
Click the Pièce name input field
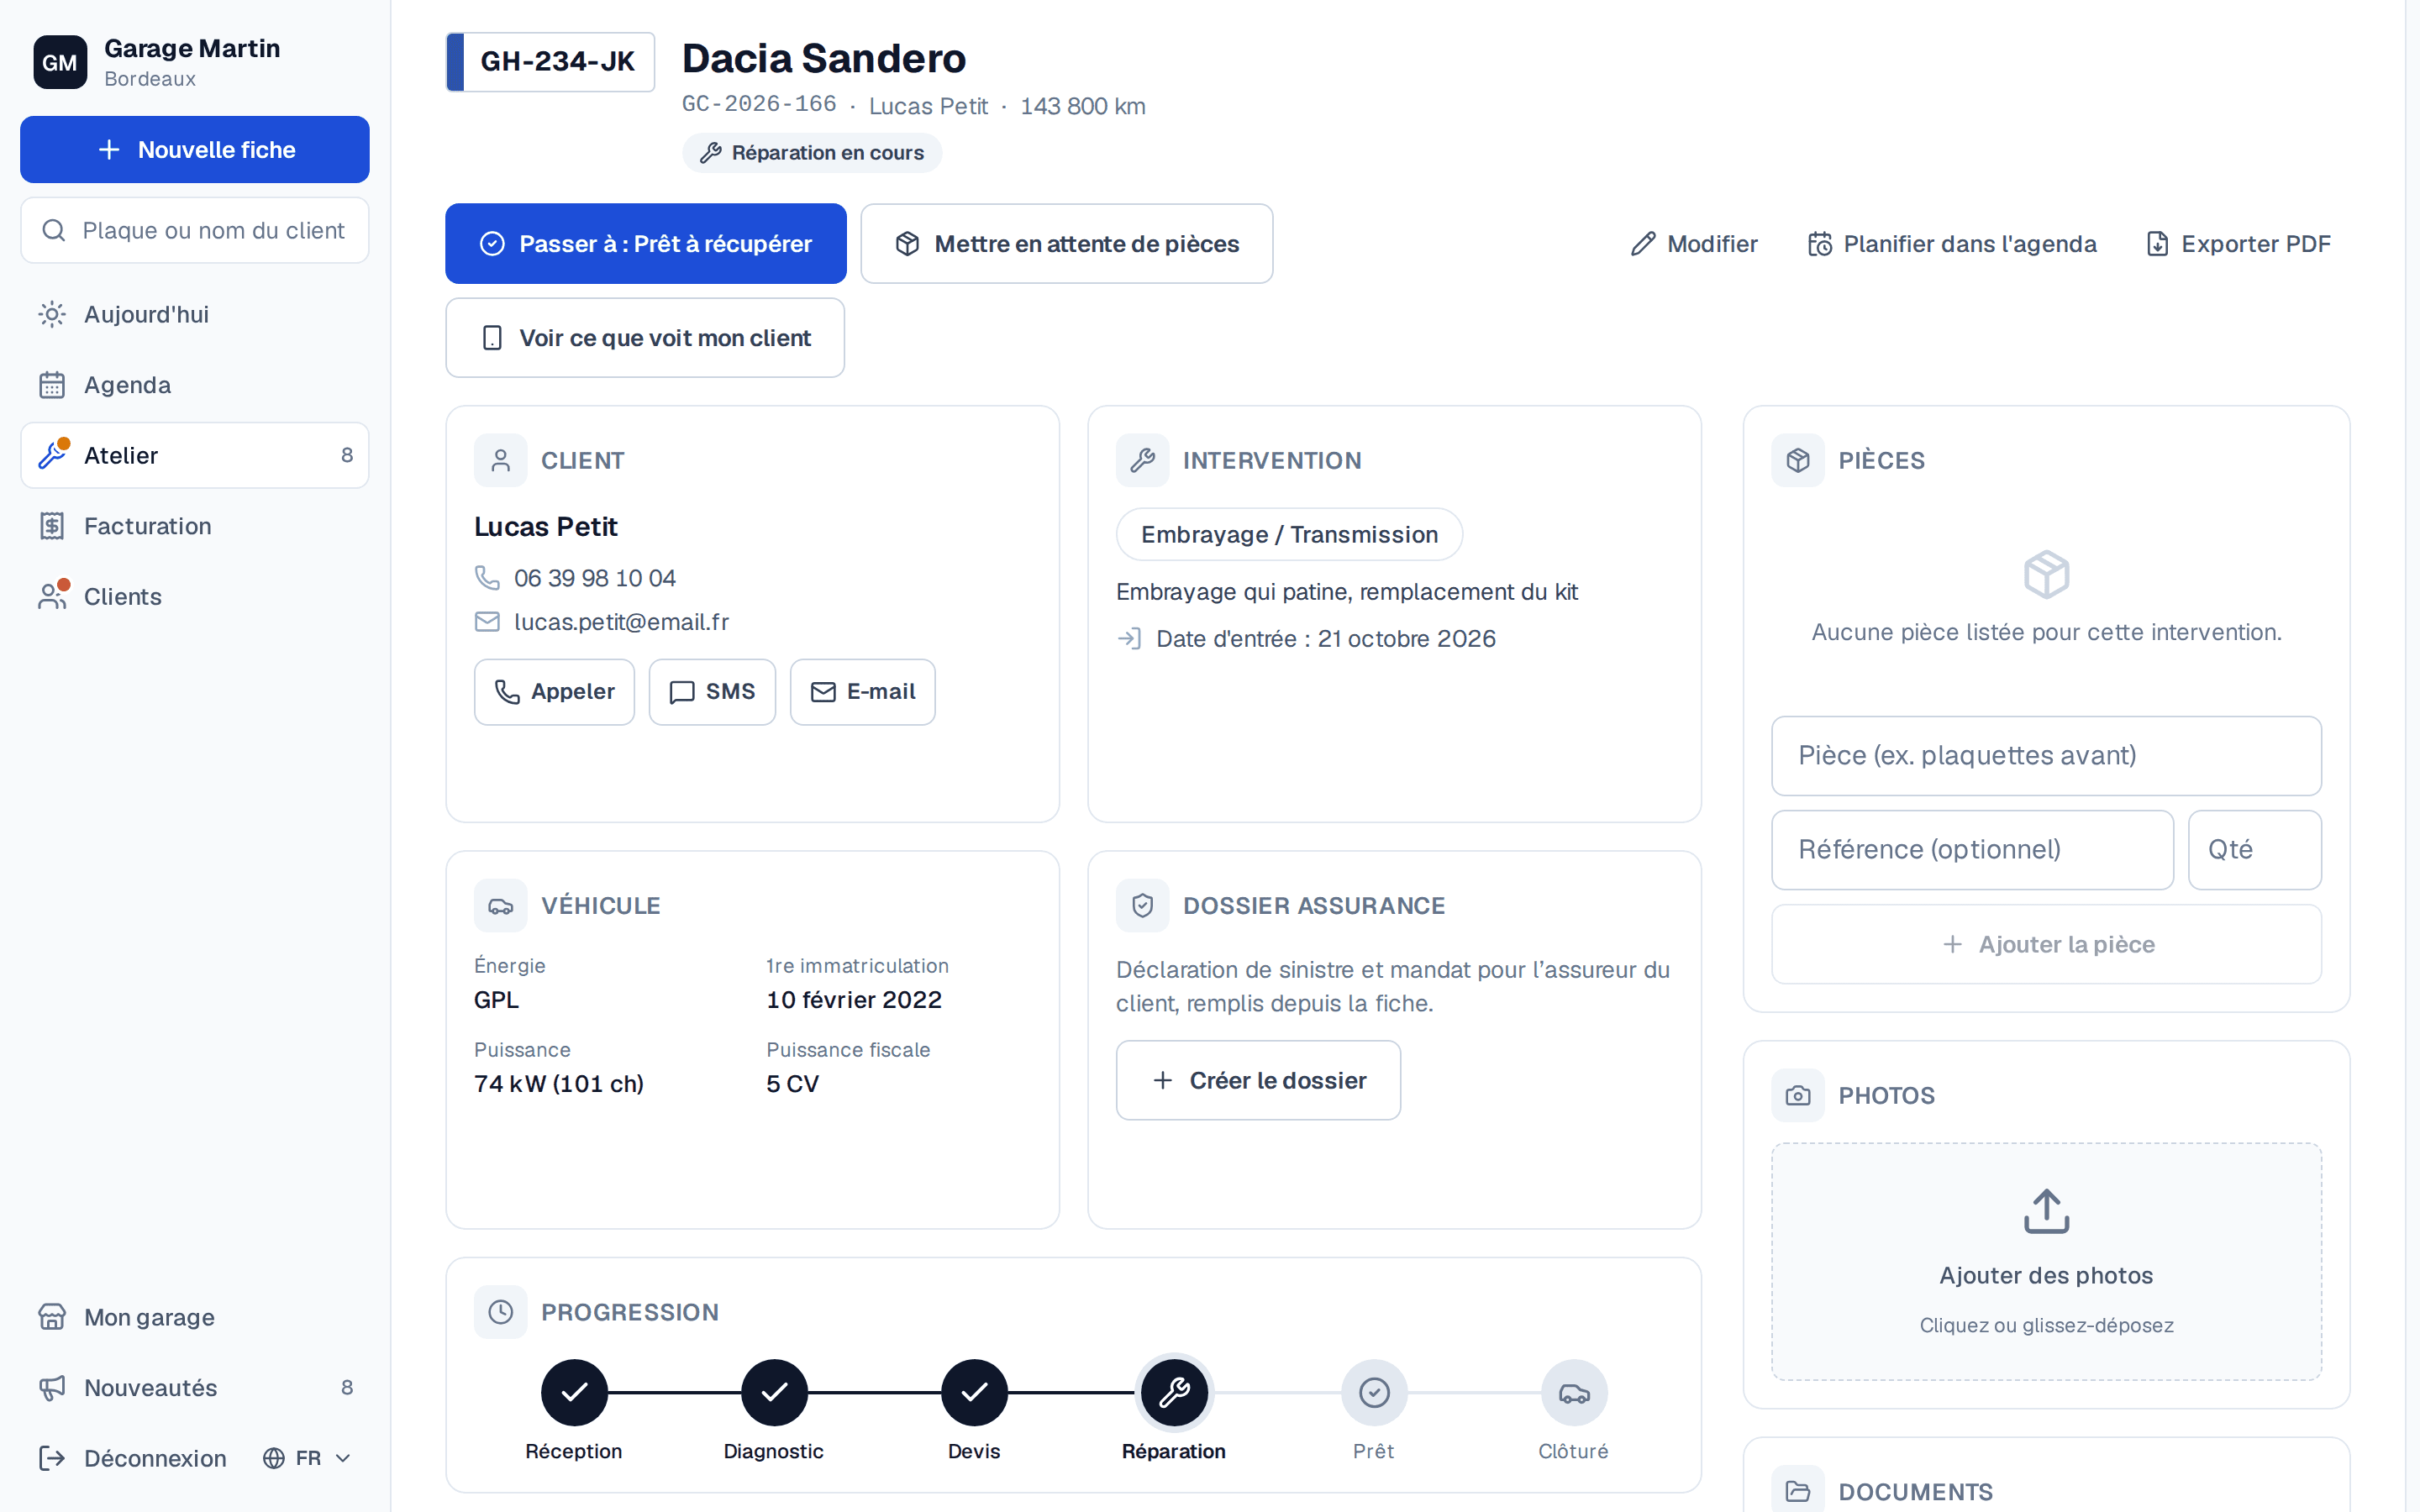point(2046,756)
